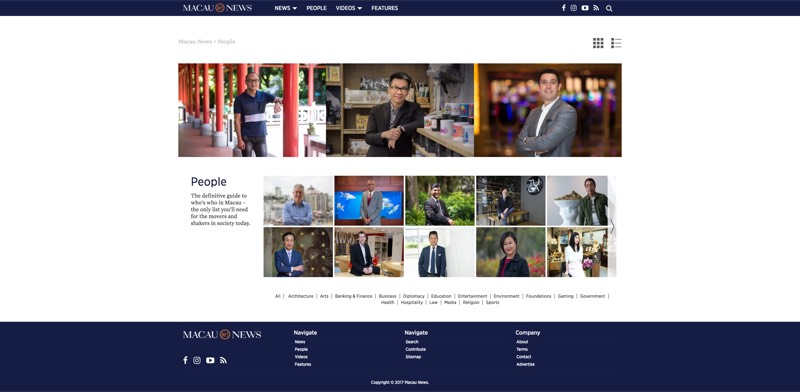Filter people by Diplomacy
This screenshot has height=392, width=800.
tap(414, 296)
